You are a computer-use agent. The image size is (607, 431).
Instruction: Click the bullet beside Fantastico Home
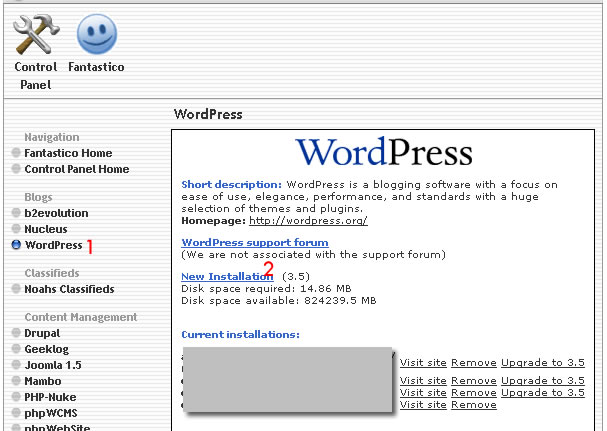click(x=16, y=153)
